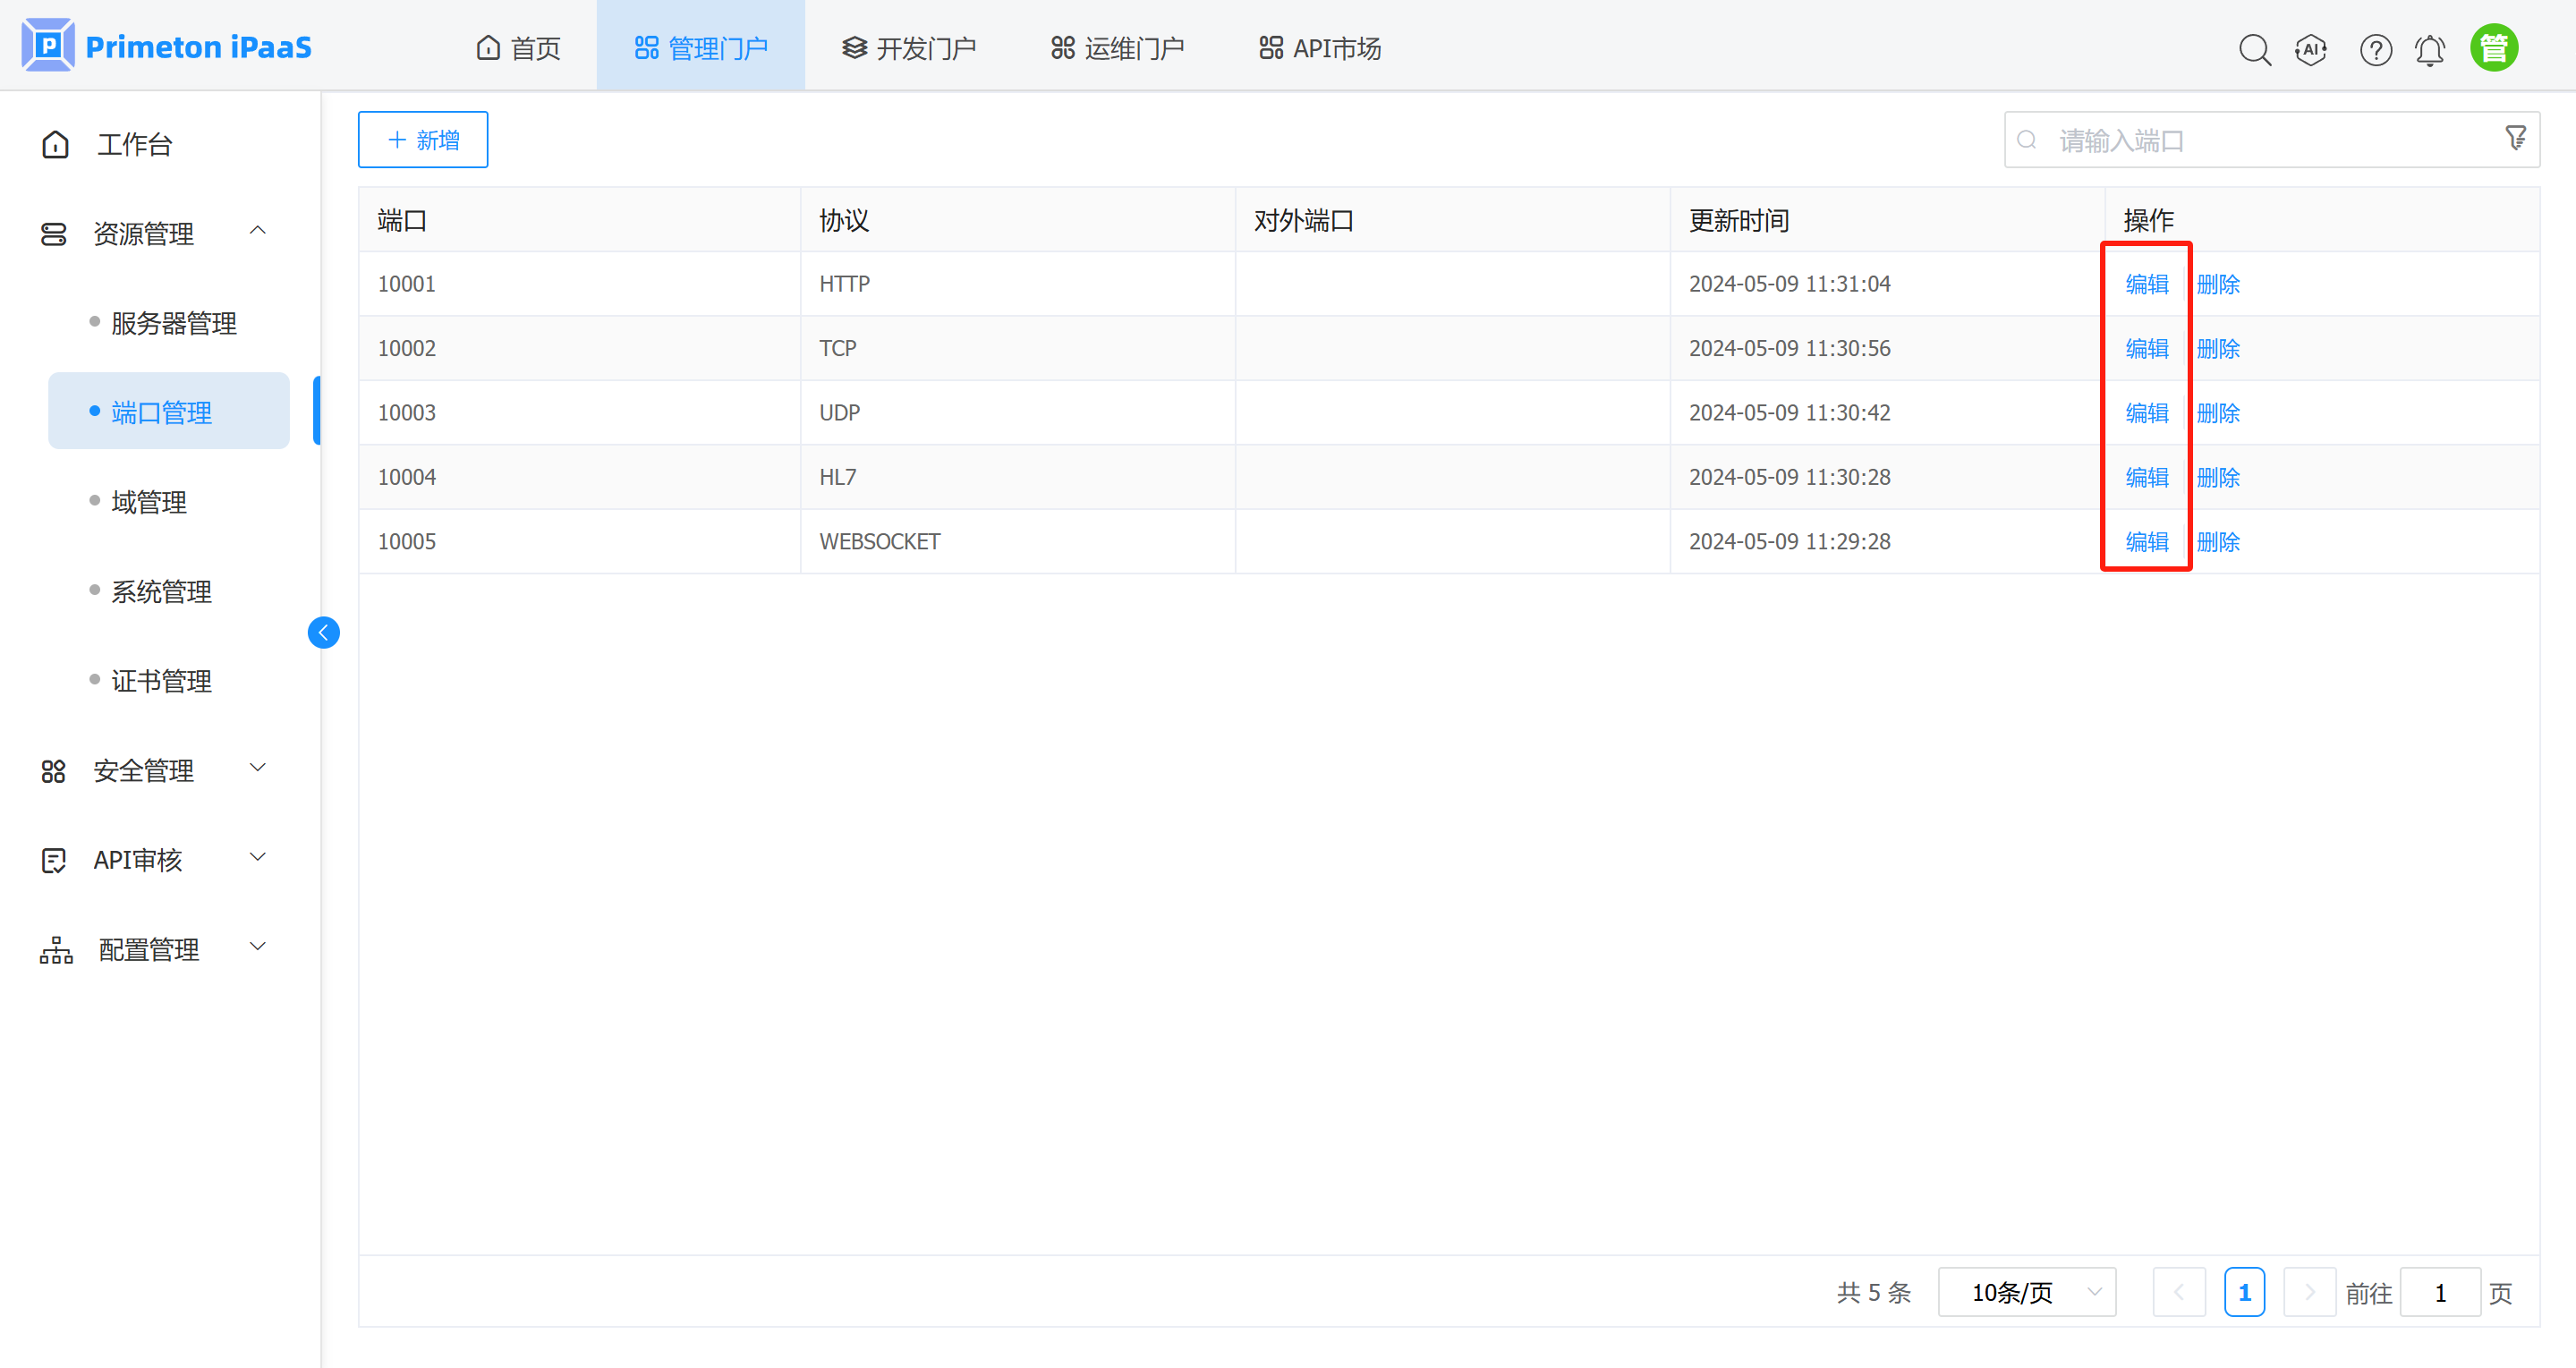Collapse the left sidebar with blue arrow

323,632
